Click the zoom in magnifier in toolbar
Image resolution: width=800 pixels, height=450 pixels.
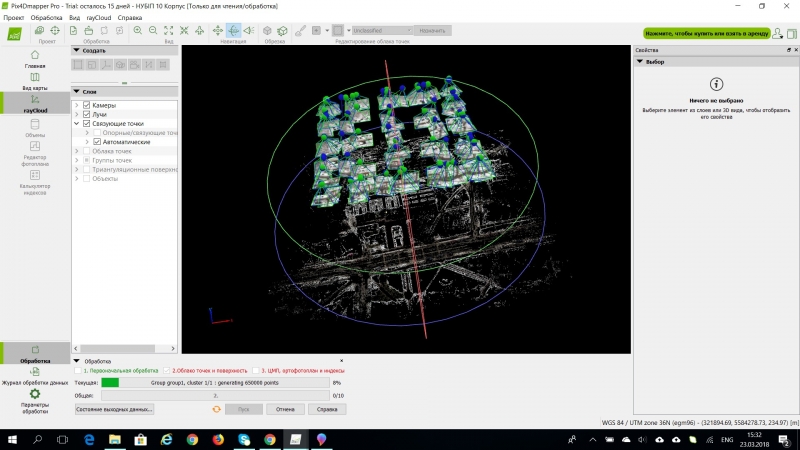click(x=137, y=31)
